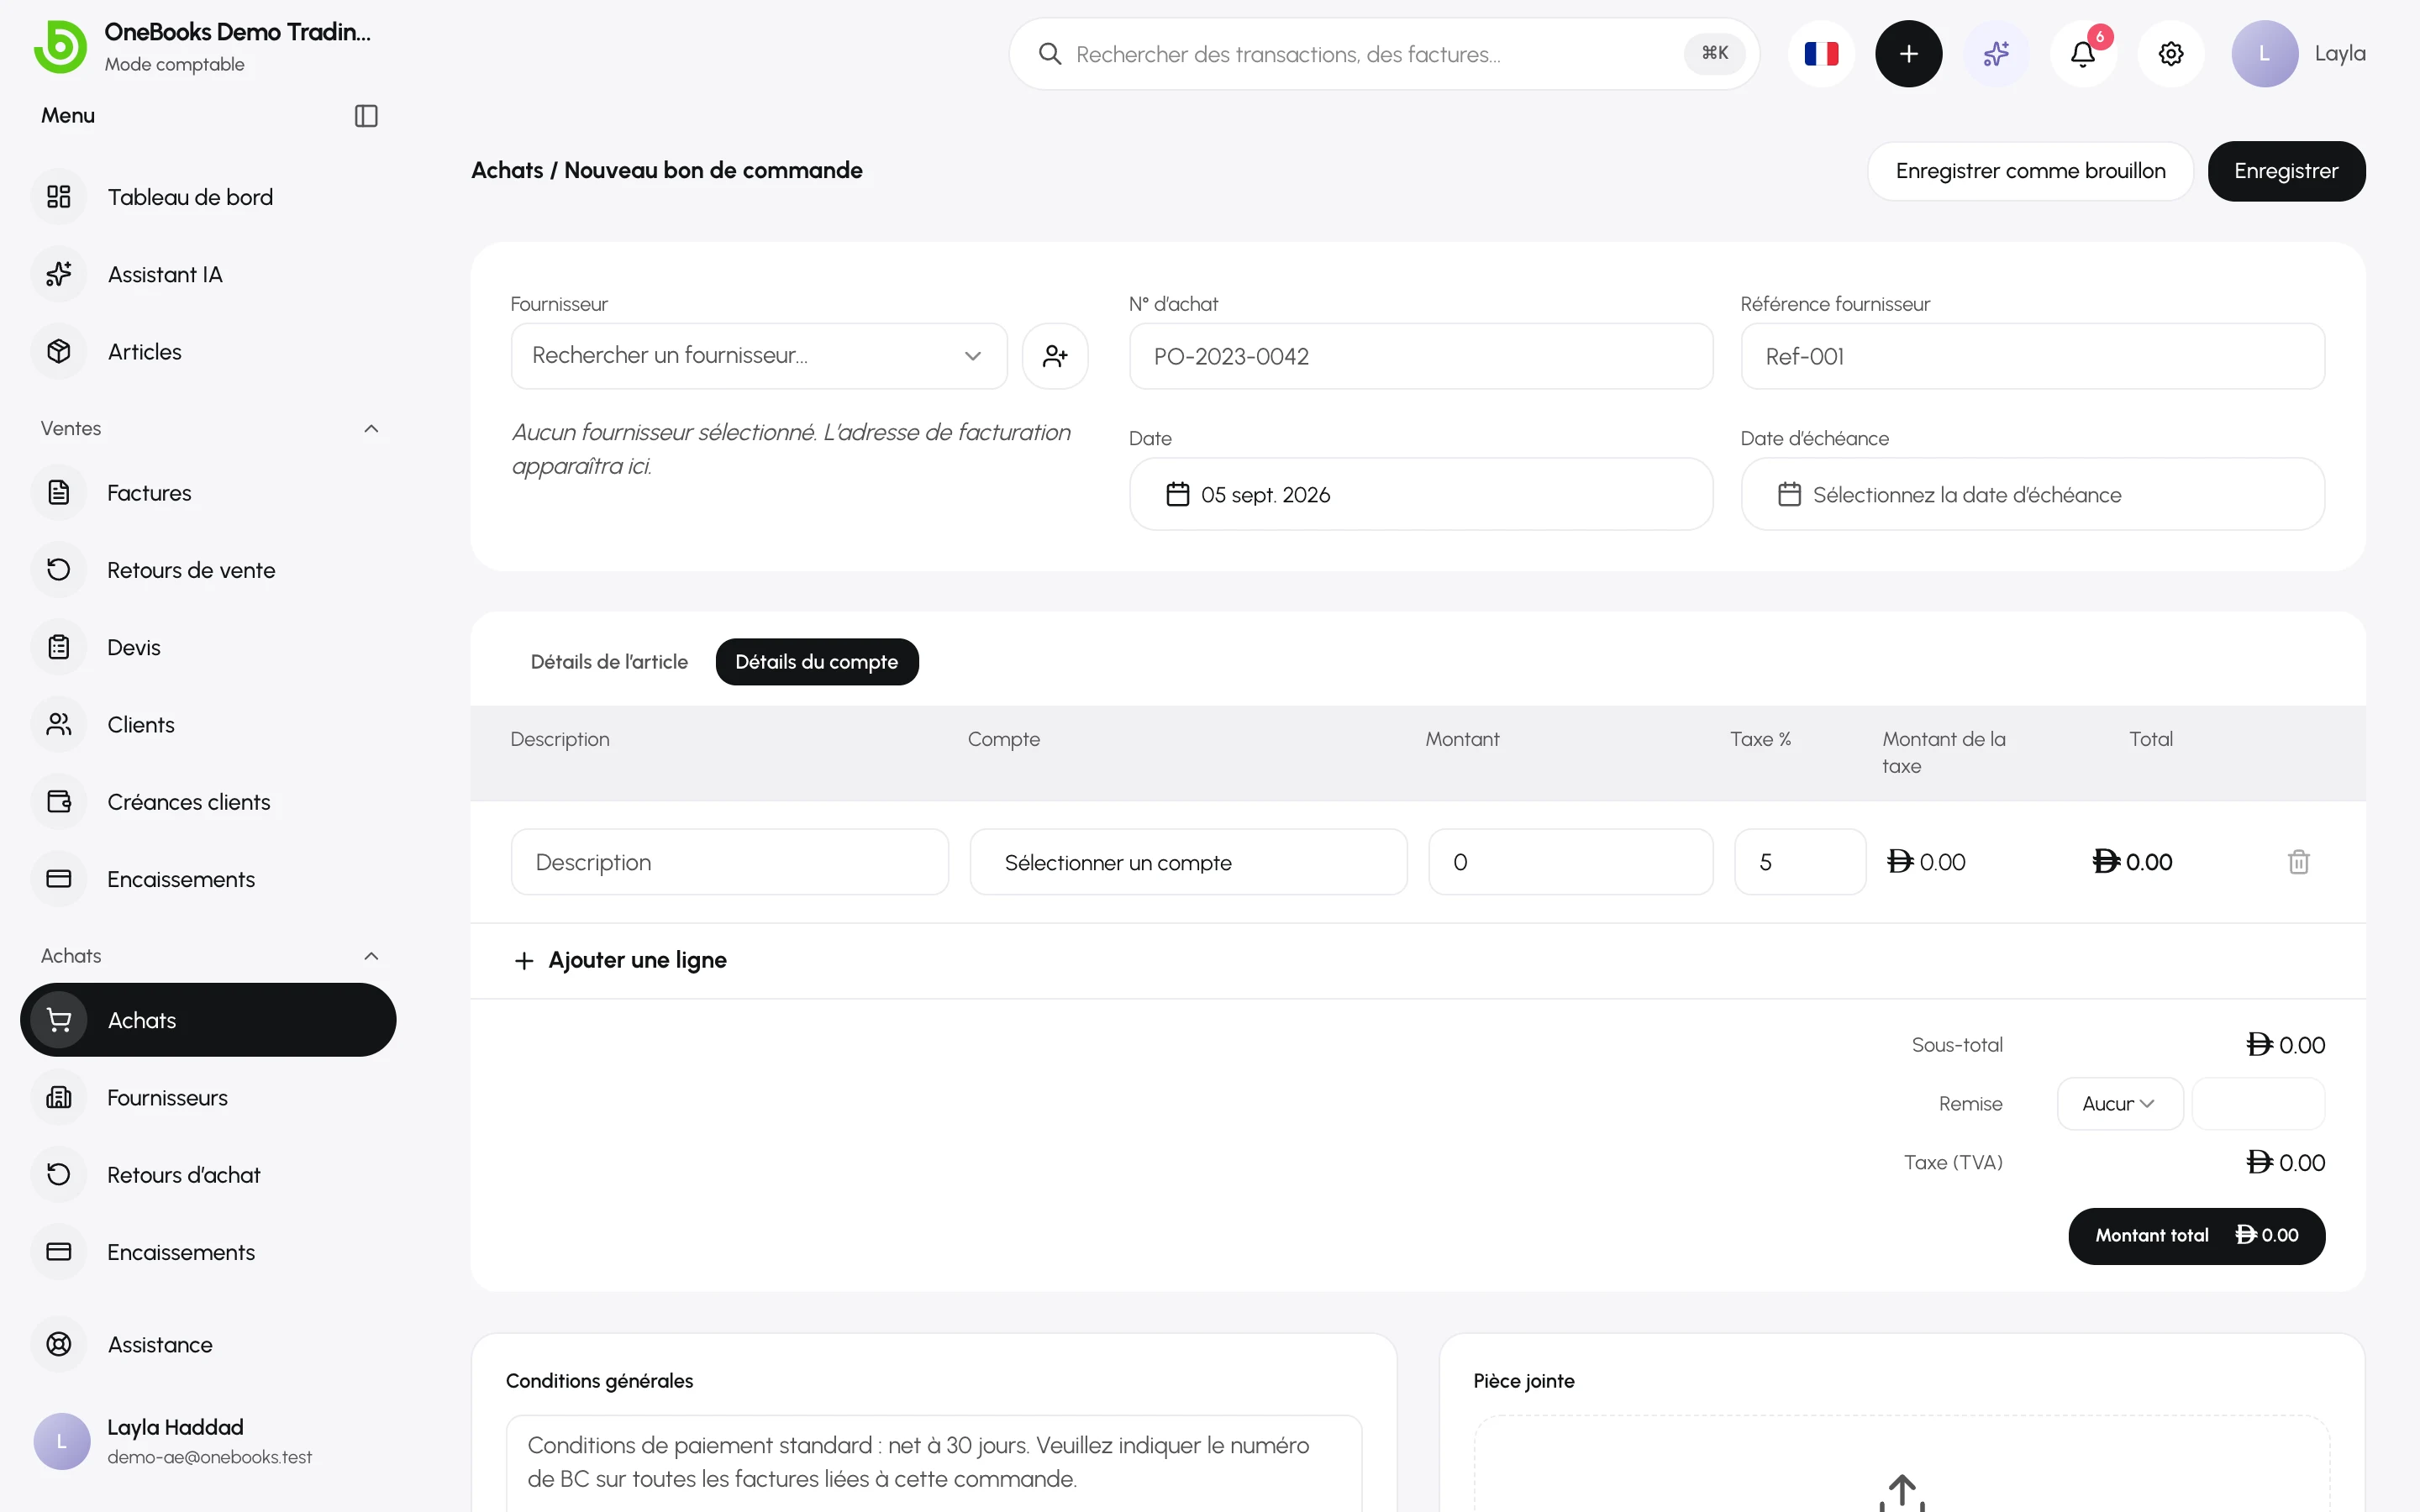Click the upload arrow in Pièce jointe
The height and width of the screenshot is (1512, 2420).
(1902, 1493)
